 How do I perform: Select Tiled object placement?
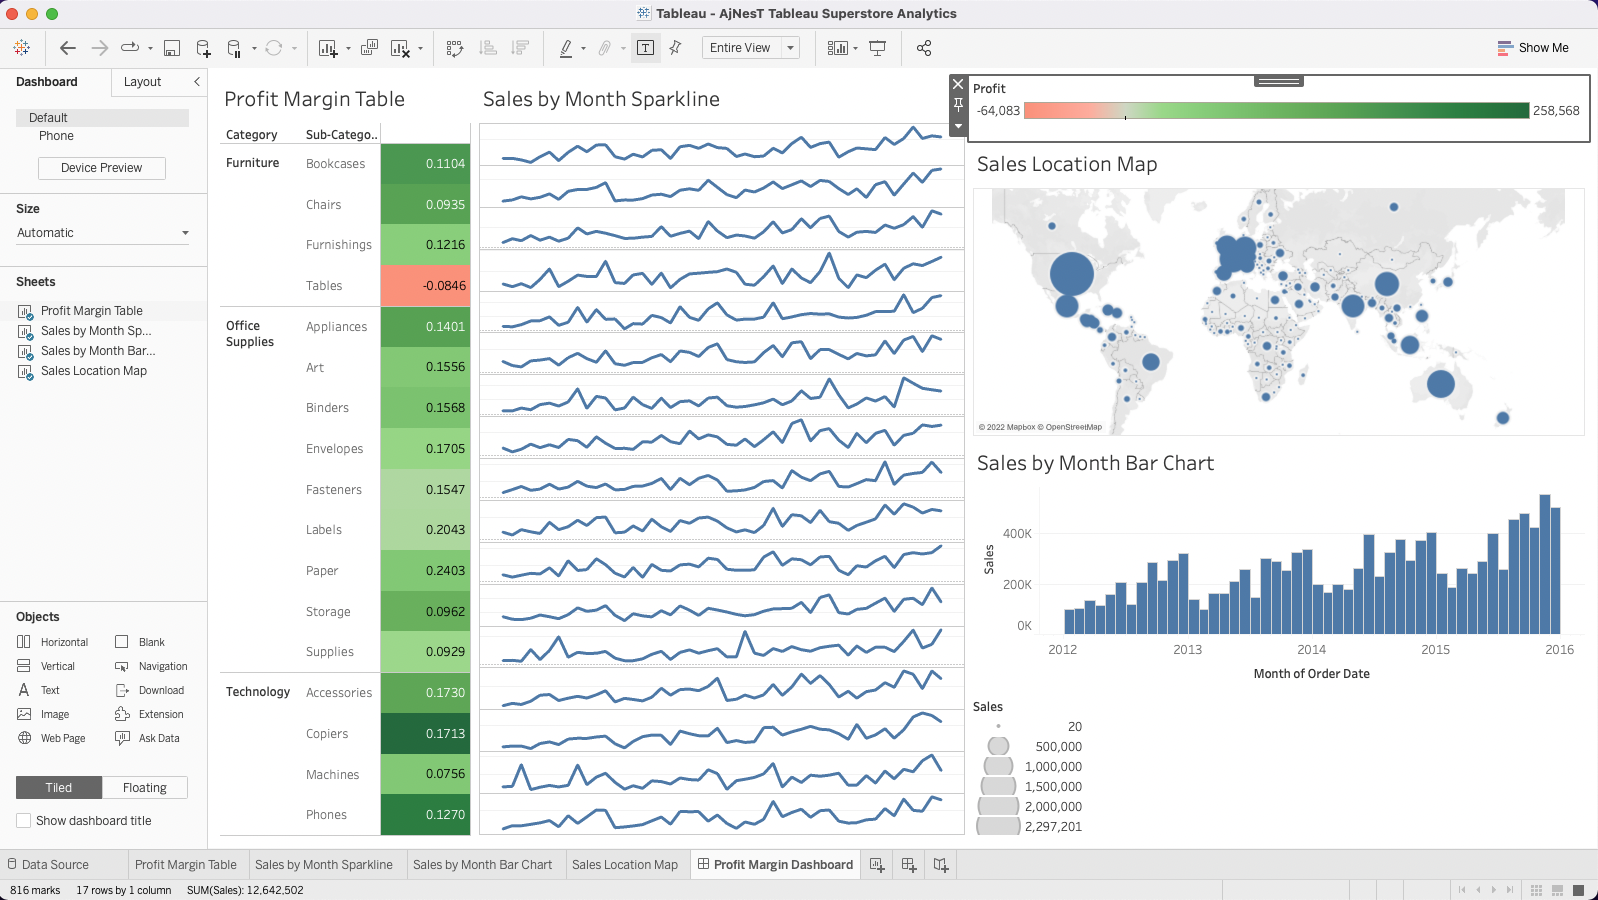pyautogui.click(x=59, y=788)
